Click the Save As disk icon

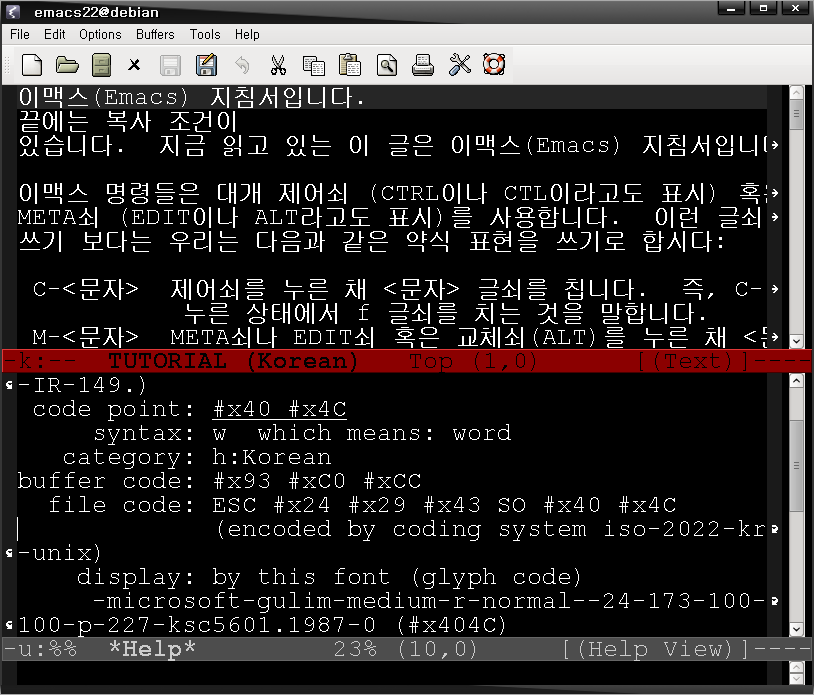[206, 66]
